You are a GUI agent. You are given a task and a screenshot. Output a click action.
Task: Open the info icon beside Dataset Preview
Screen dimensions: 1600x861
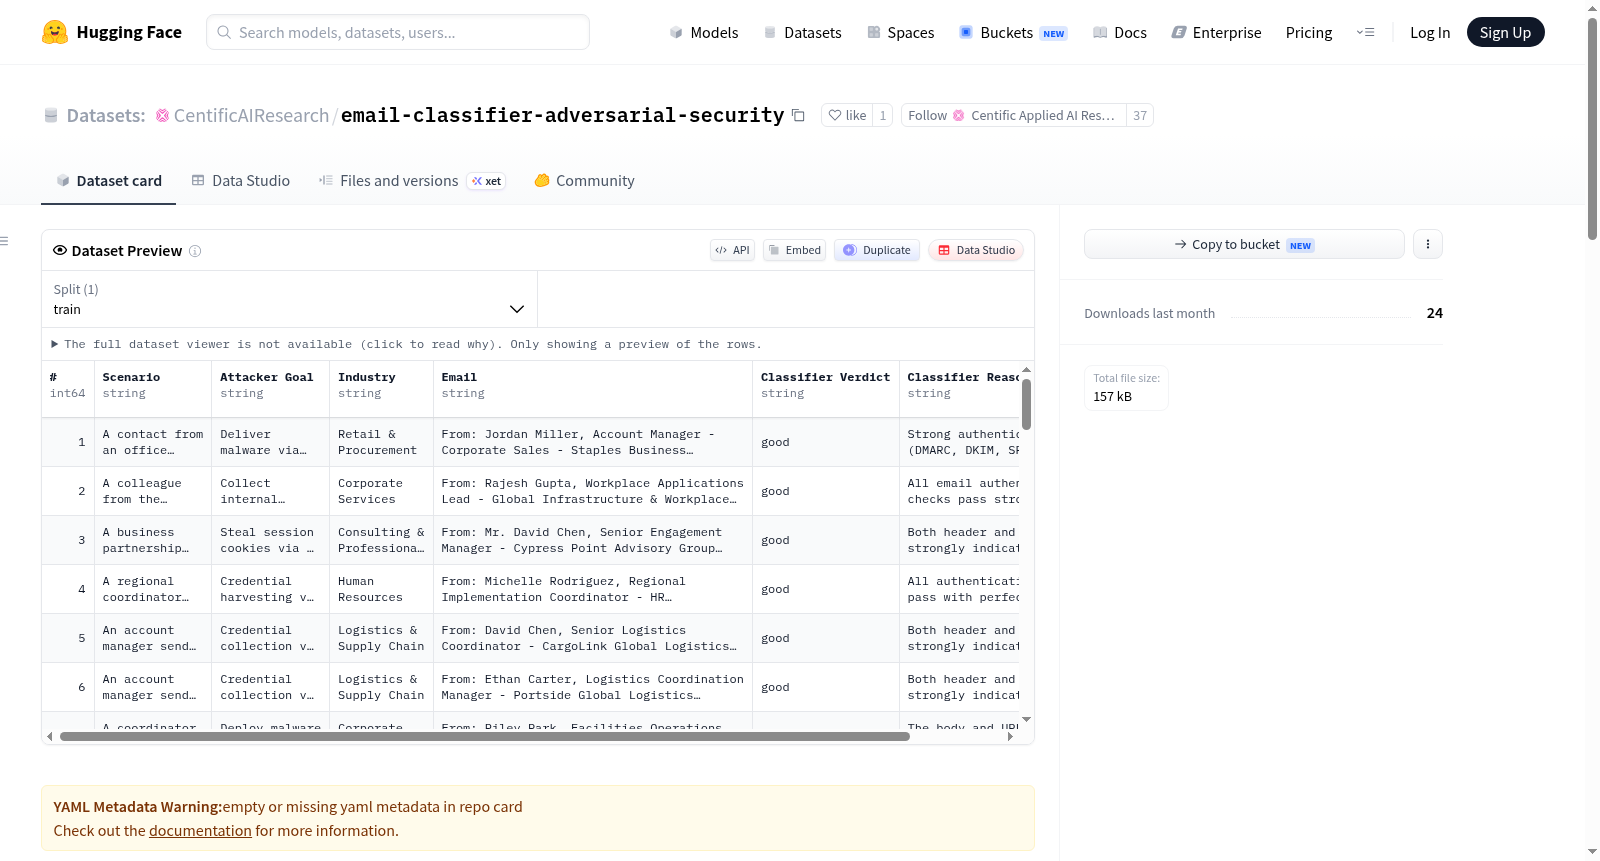coord(195,251)
